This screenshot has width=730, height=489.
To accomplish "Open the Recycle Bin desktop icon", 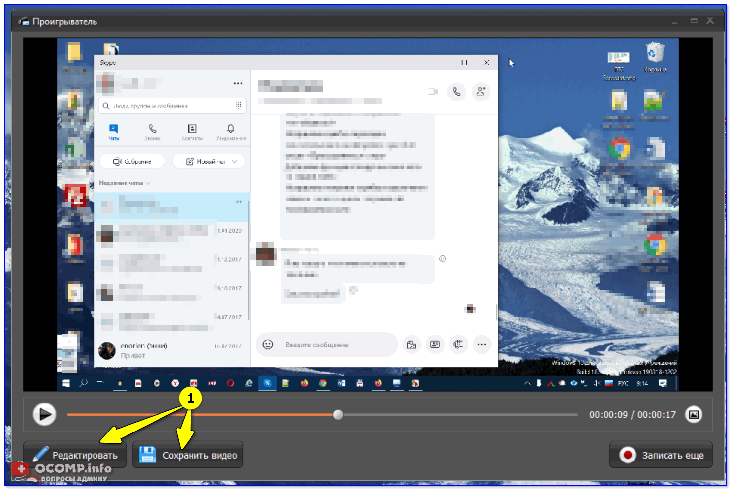I will (655, 55).
